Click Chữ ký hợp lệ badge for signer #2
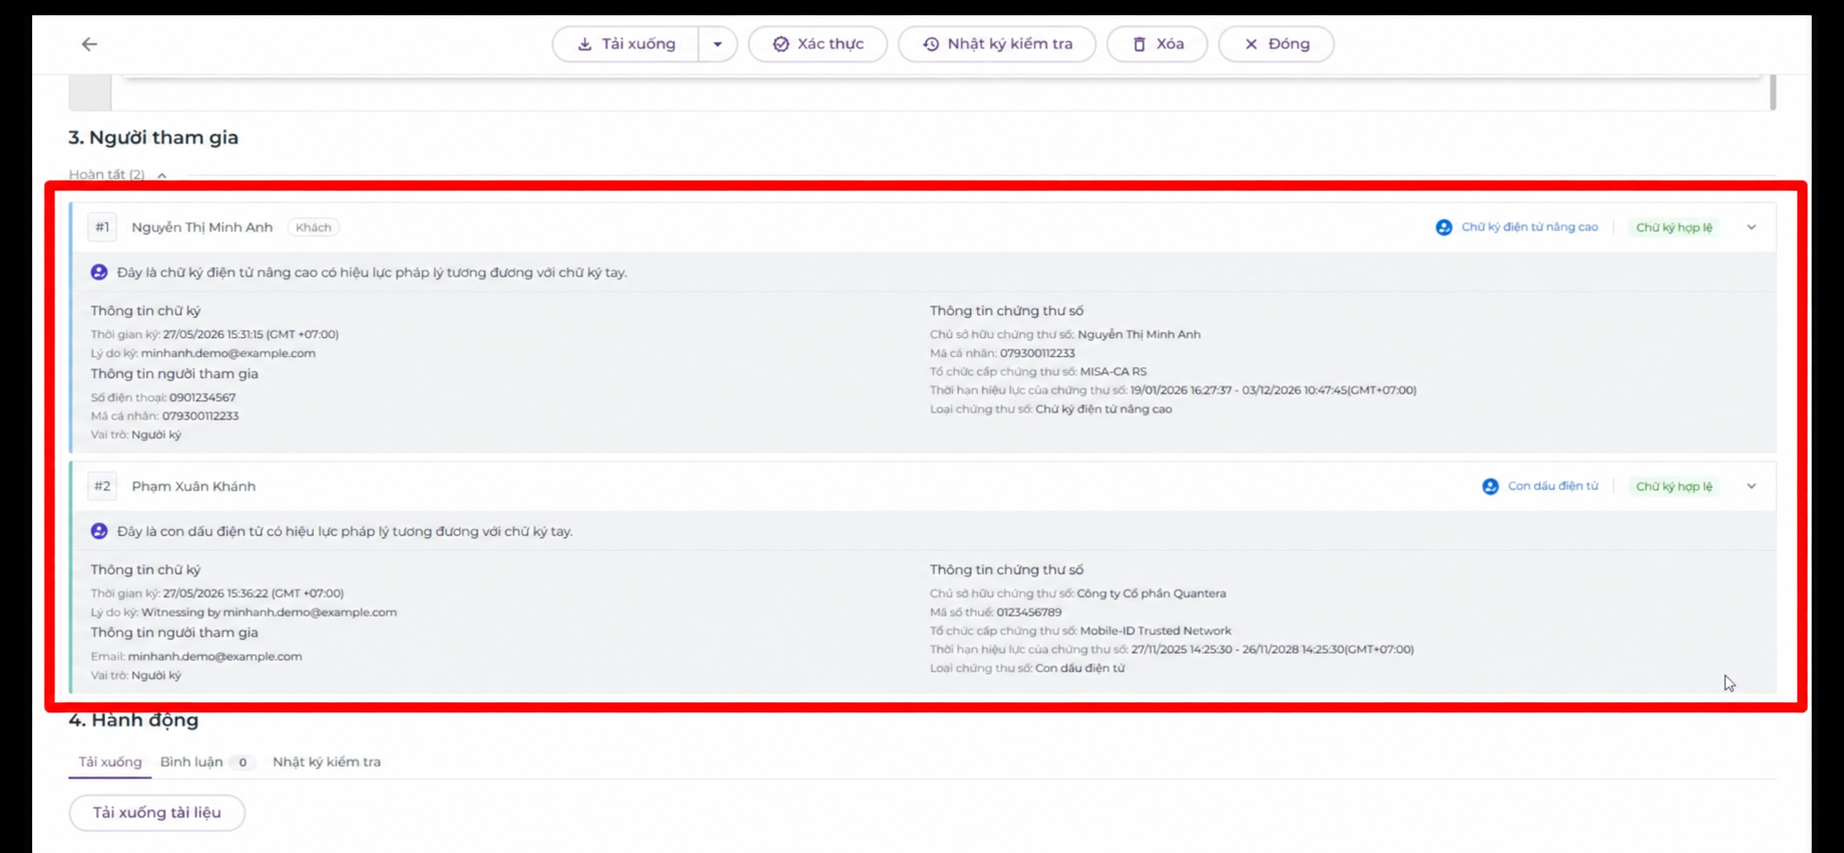The height and width of the screenshot is (853, 1844). point(1674,486)
